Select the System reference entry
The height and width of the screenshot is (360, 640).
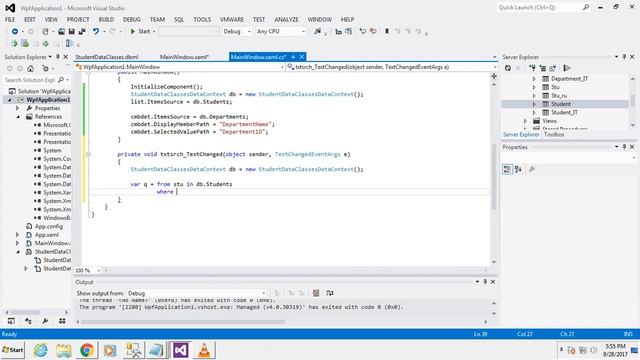(52, 150)
